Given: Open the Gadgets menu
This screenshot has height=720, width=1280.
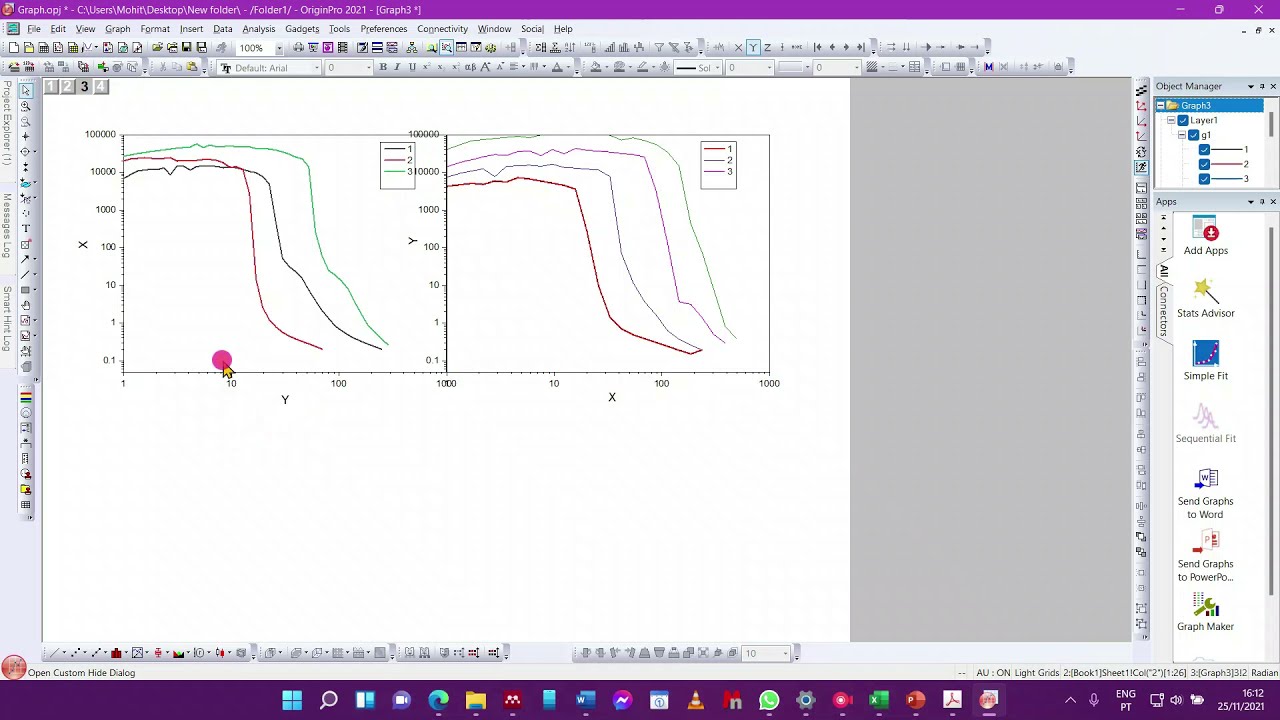Looking at the screenshot, I should click(302, 29).
